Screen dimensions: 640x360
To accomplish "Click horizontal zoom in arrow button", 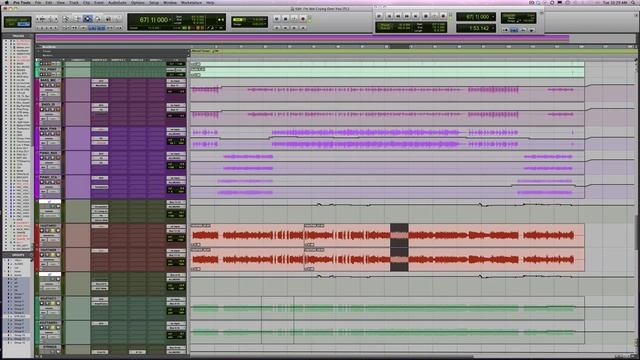I will click(56, 19).
